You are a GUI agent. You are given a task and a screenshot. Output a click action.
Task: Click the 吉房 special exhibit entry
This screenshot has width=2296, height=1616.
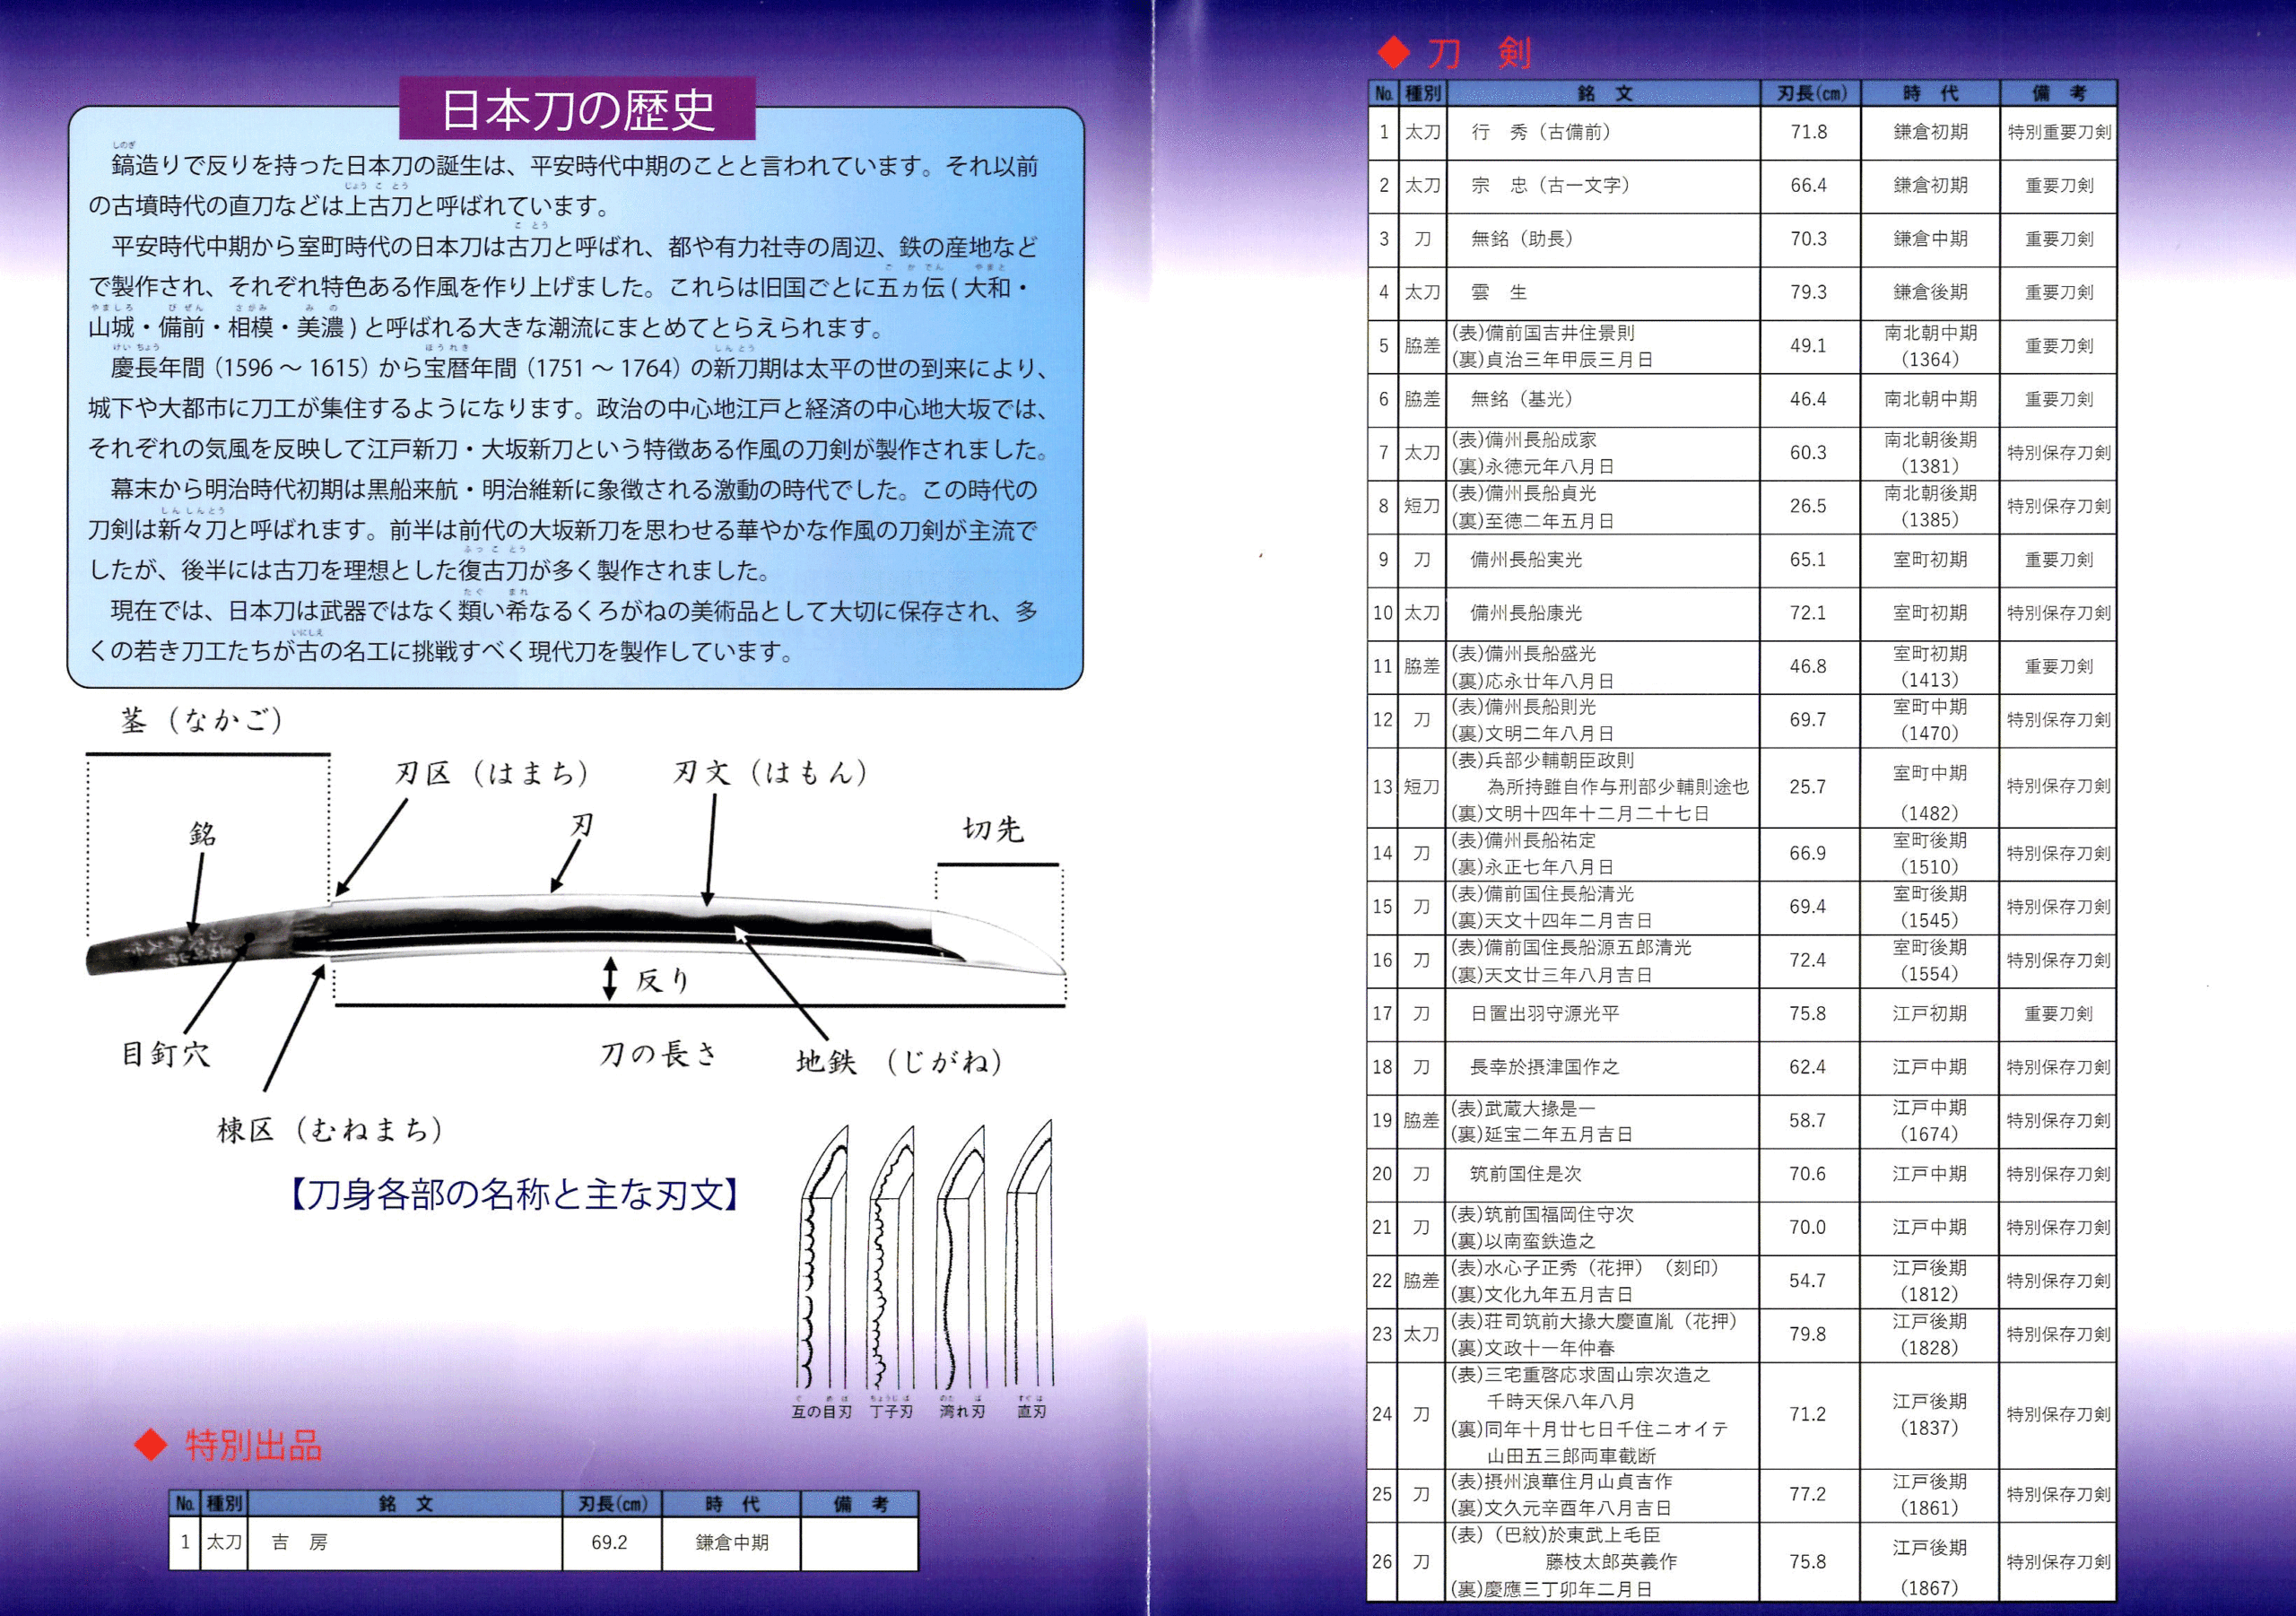[x=299, y=1542]
